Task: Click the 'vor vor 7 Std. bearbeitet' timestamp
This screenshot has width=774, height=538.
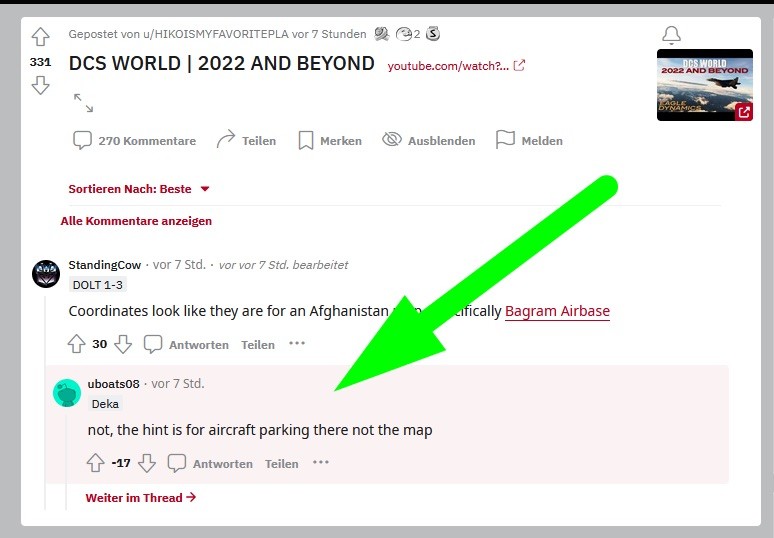Action: pos(283,265)
